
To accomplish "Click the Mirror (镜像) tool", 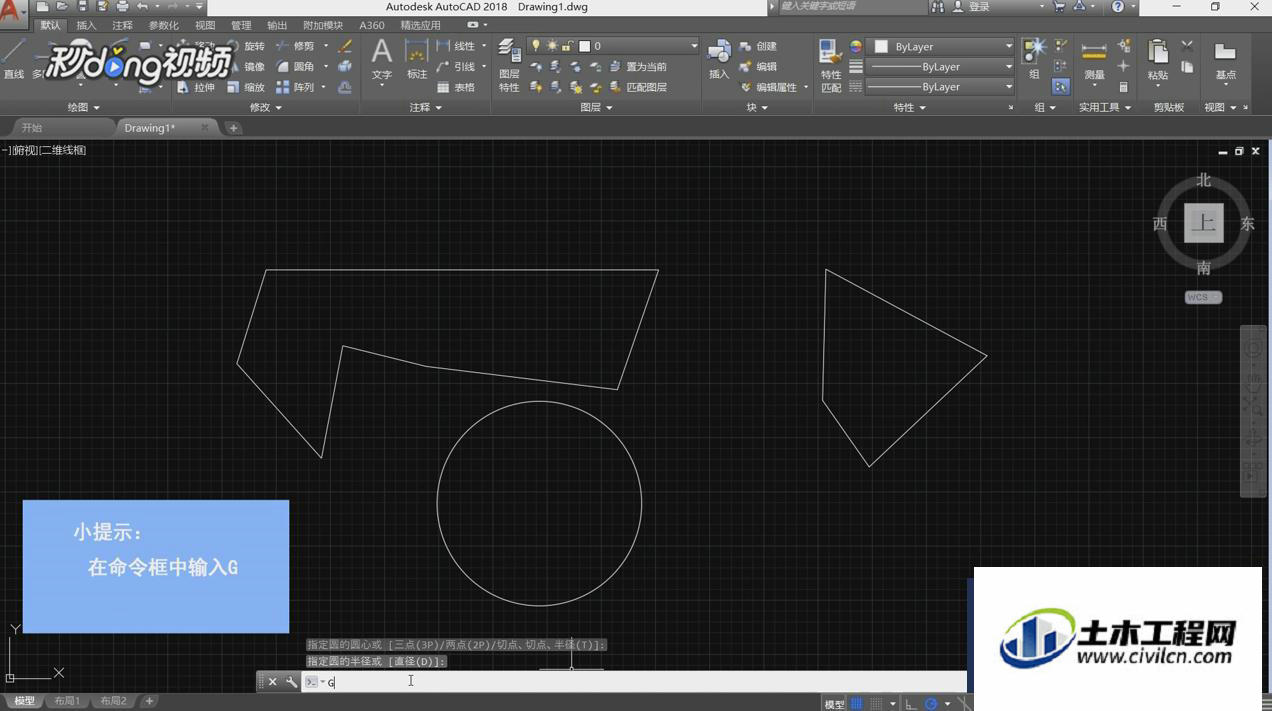I will tap(246, 67).
